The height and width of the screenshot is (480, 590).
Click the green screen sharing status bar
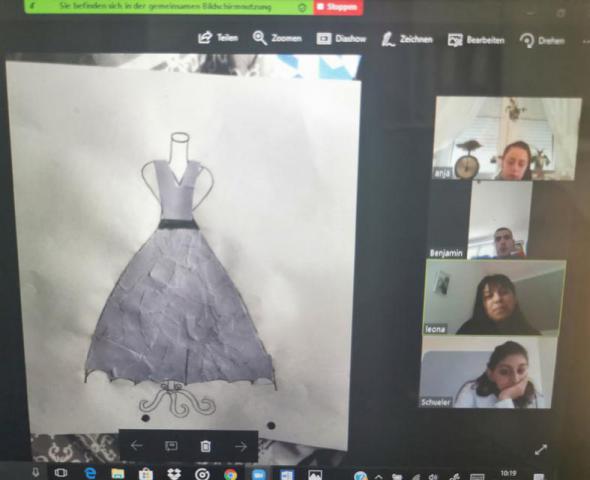[169, 7]
